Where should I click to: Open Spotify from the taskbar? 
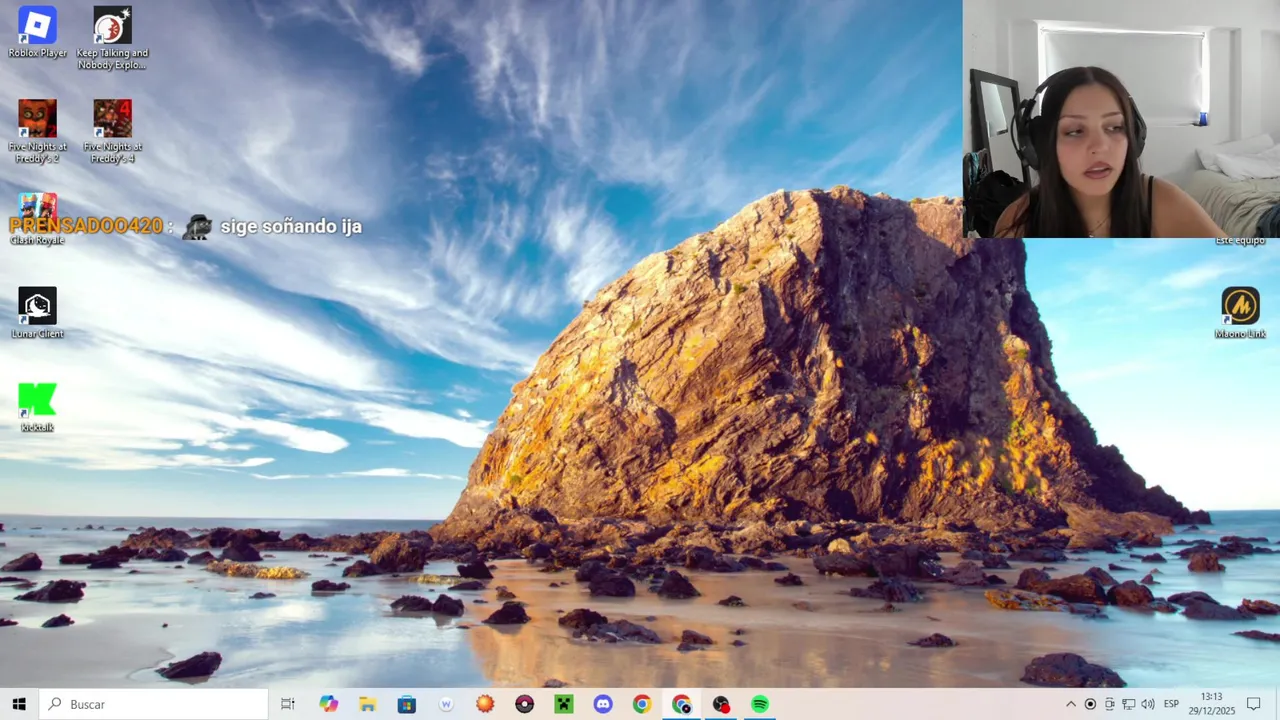pos(760,704)
